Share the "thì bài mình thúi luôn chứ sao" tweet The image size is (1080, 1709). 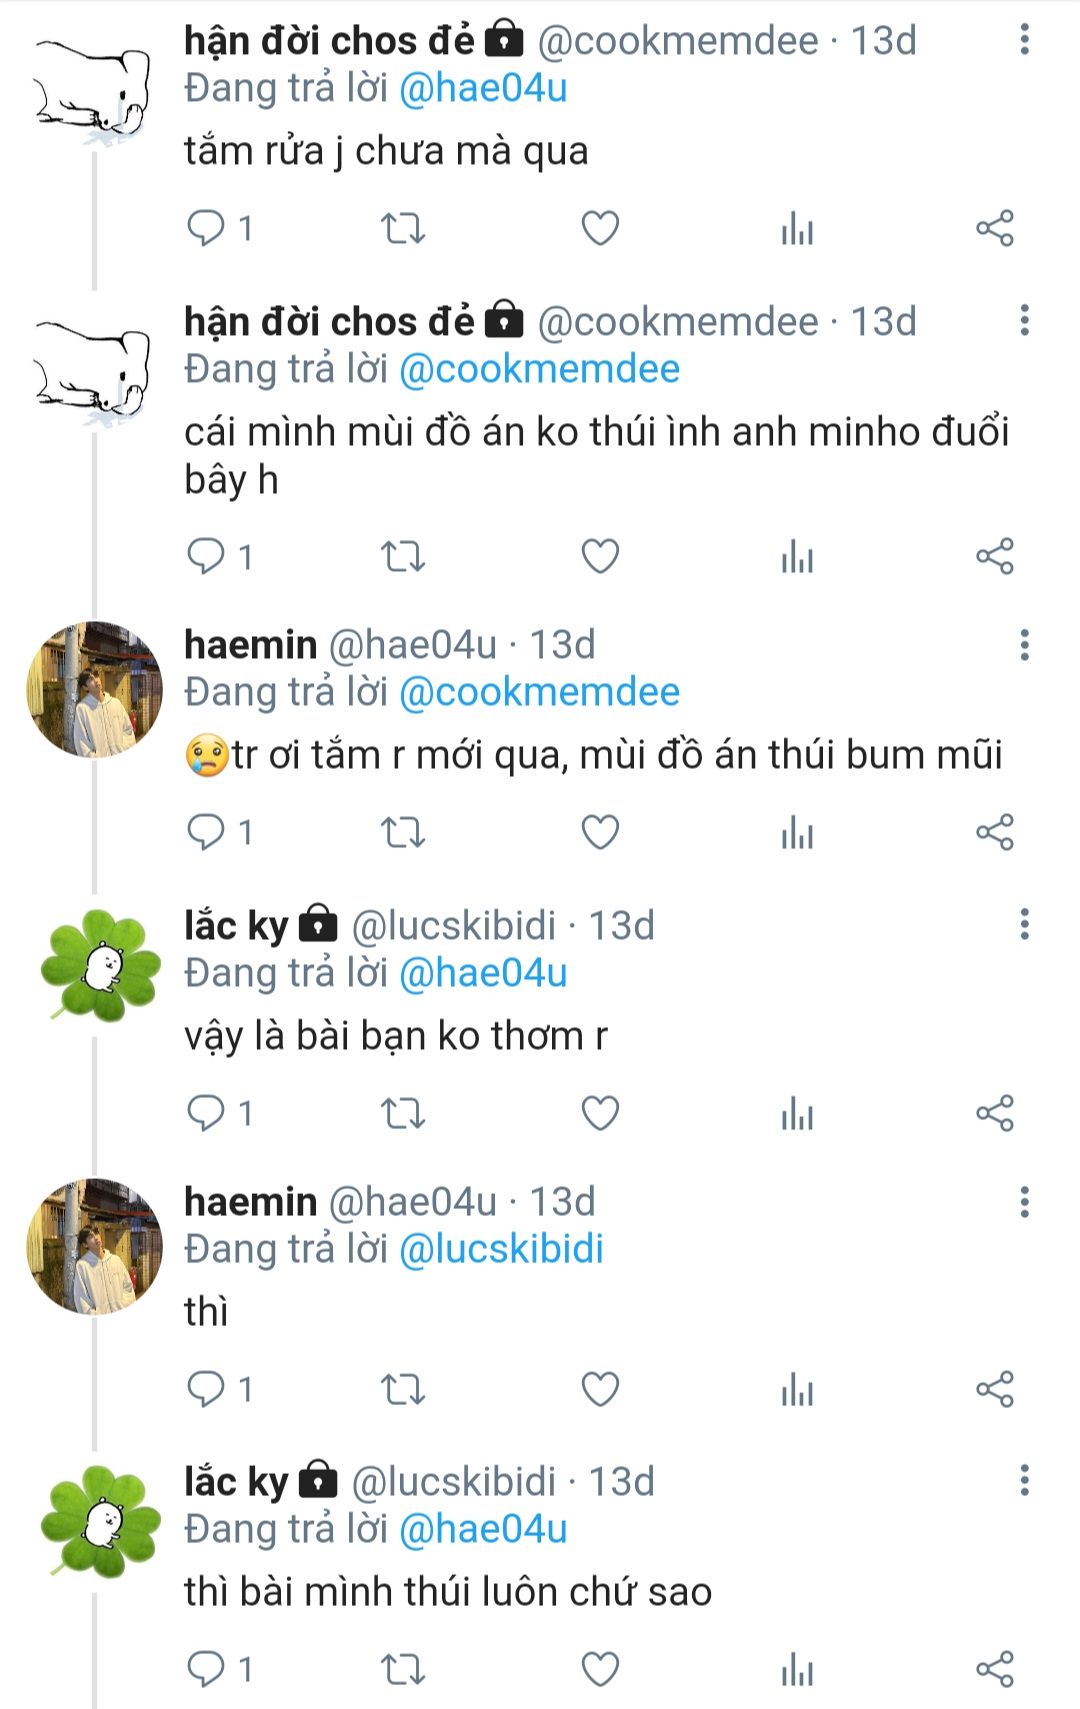click(x=994, y=1669)
